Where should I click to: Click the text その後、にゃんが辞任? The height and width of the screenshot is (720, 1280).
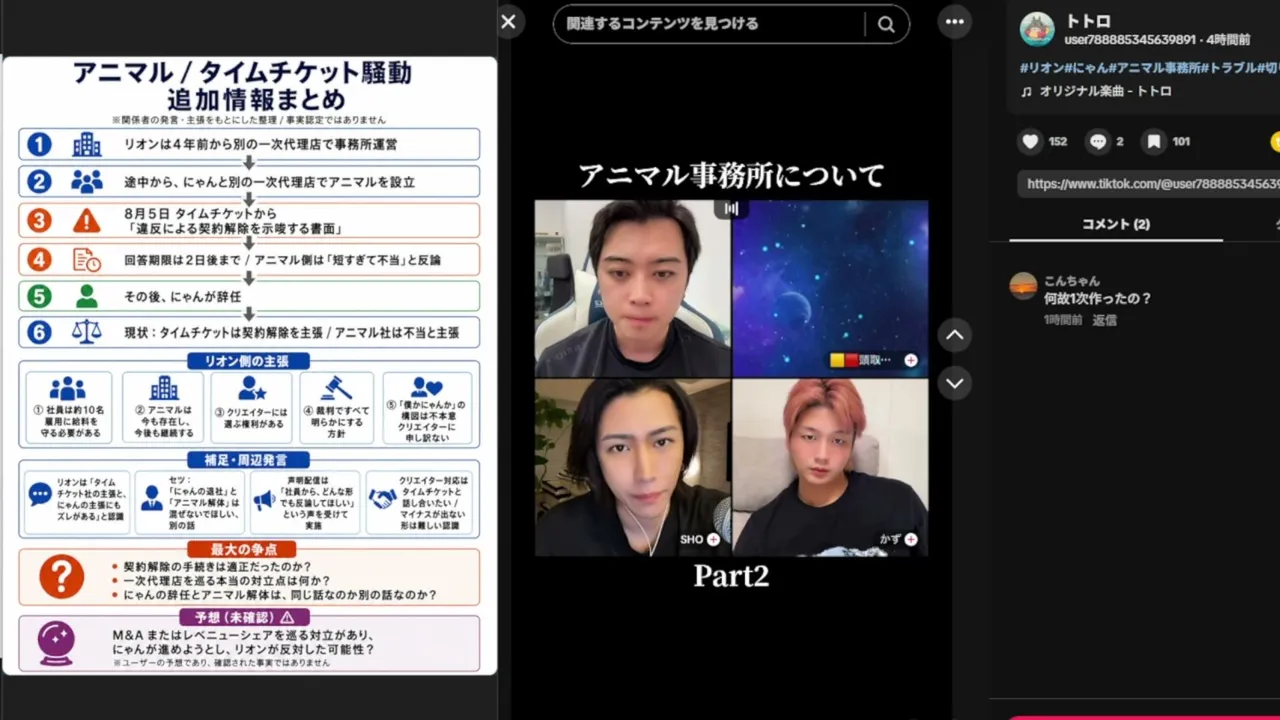(x=183, y=296)
